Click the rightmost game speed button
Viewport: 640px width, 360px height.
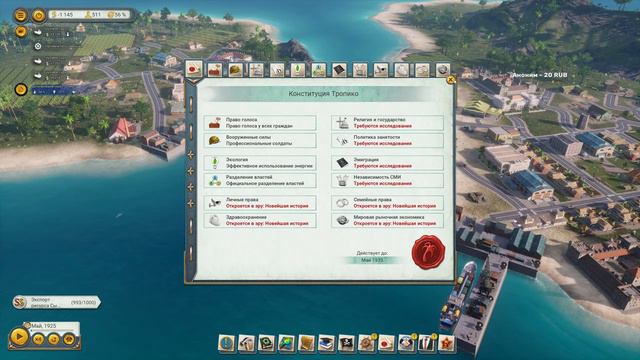click(69, 339)
